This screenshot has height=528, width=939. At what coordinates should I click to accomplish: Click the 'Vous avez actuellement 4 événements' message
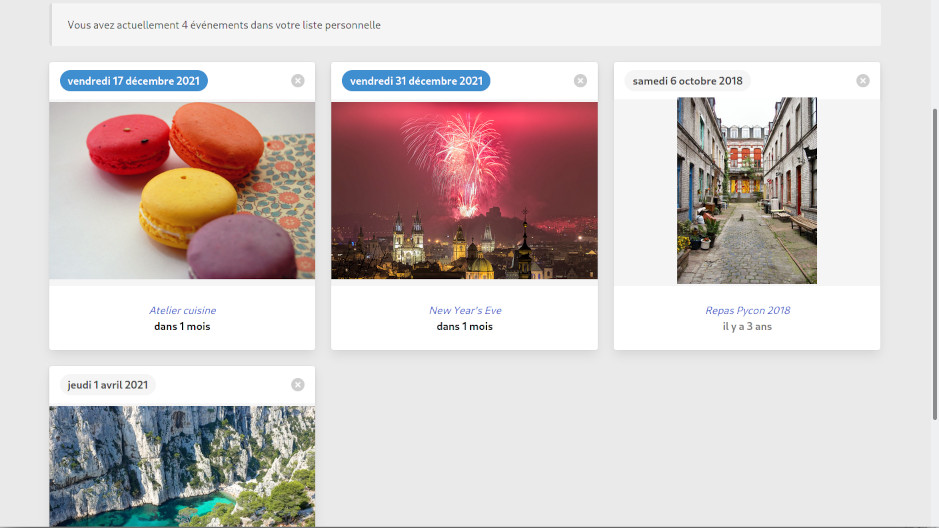click(224, 25)
